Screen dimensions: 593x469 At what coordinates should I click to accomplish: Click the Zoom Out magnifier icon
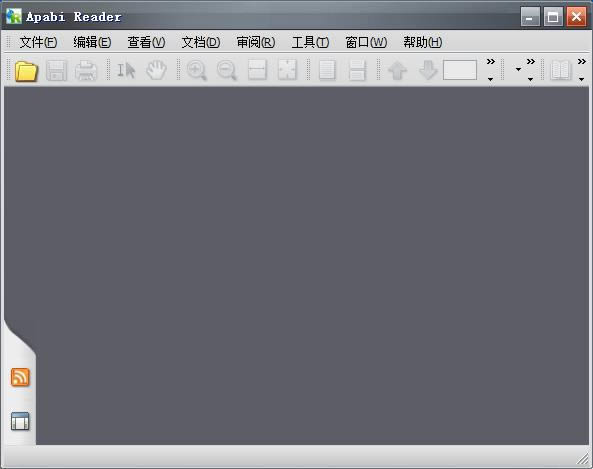click(x=227, y=70)
